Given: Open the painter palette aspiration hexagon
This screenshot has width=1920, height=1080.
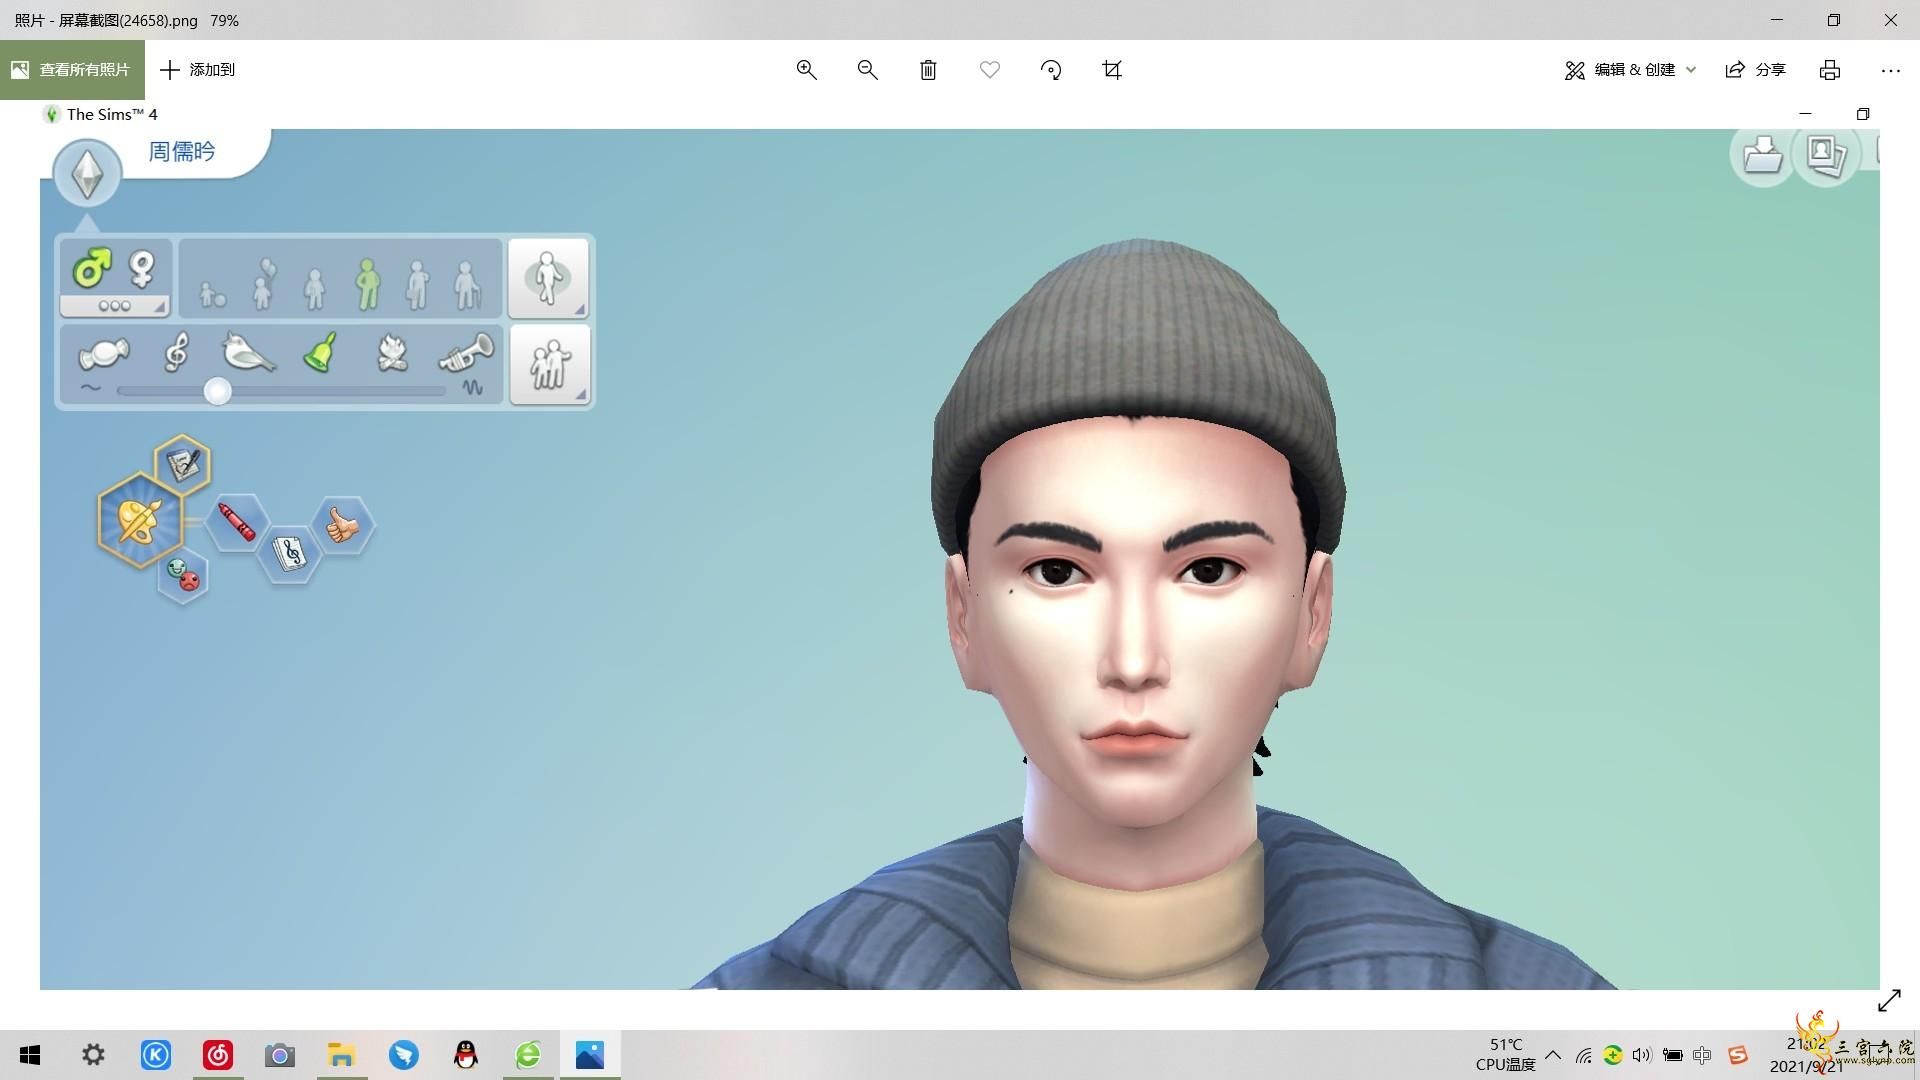Looking at the screenshot, I should coord(139,520).
